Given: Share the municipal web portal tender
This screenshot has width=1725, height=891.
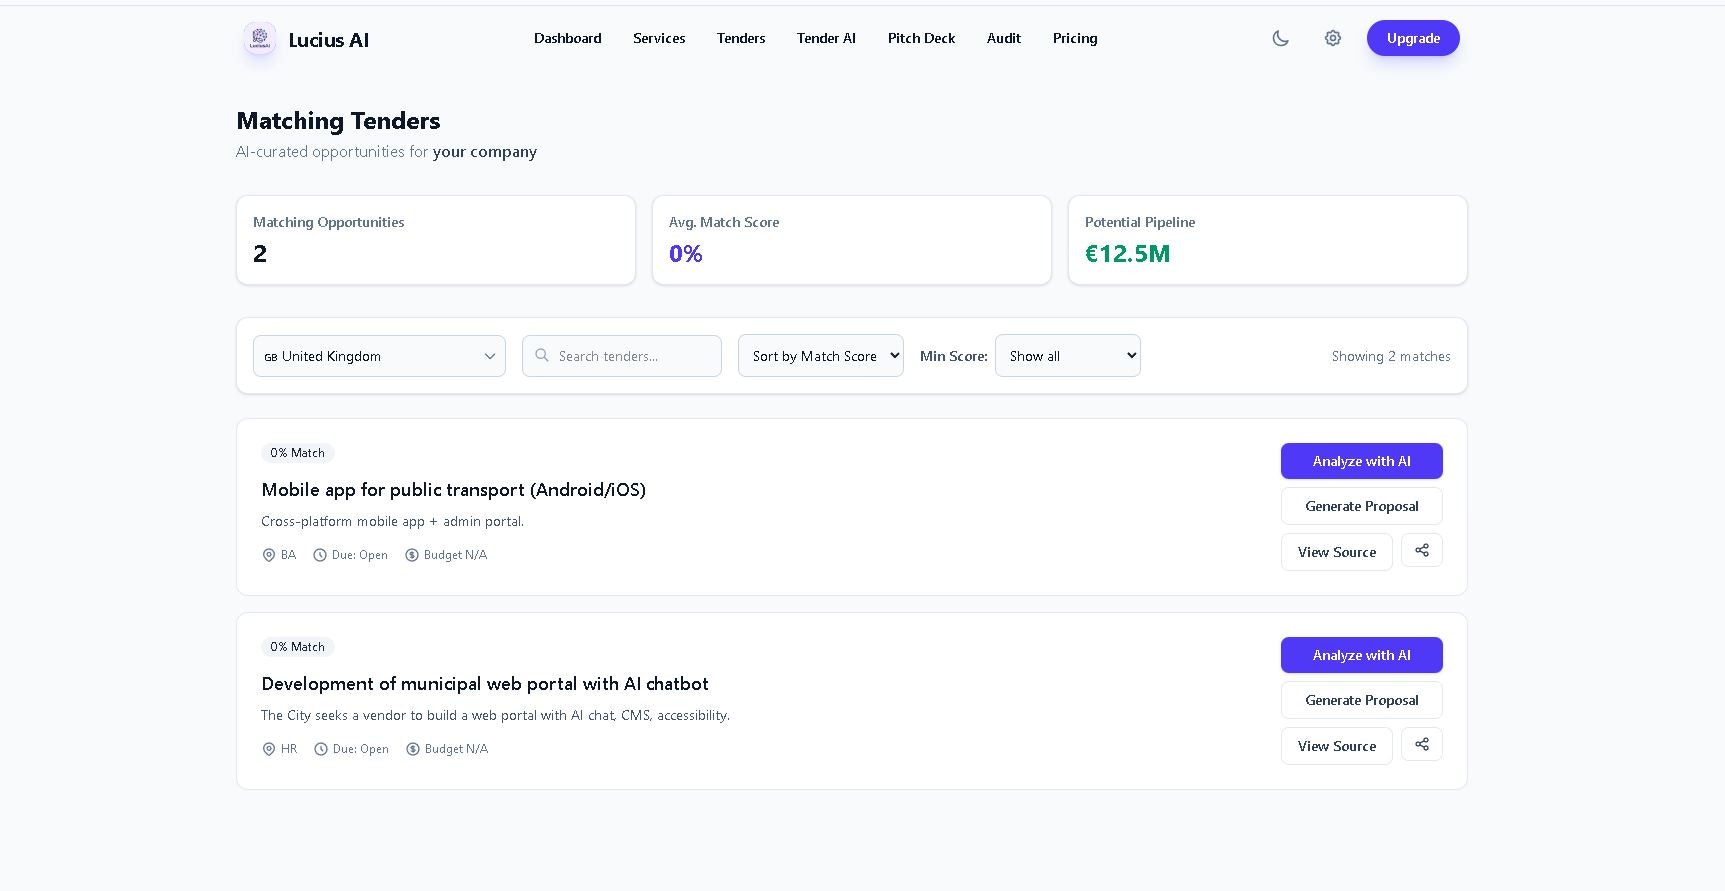Looking at the screenshot, I should (1421, 745).
